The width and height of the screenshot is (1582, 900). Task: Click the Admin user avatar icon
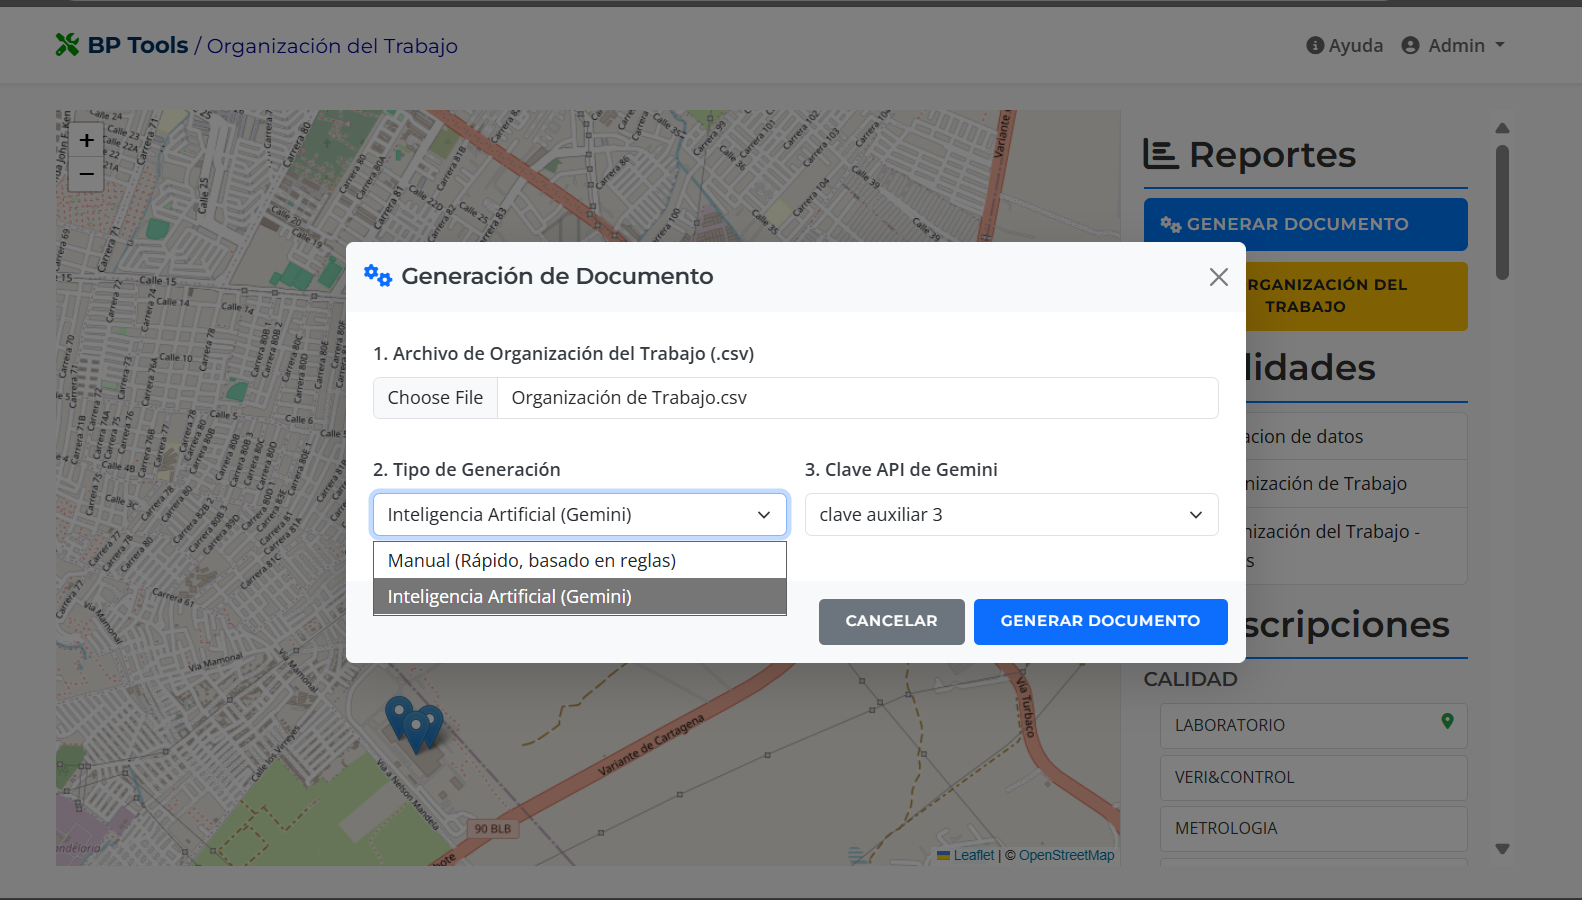1410,45
